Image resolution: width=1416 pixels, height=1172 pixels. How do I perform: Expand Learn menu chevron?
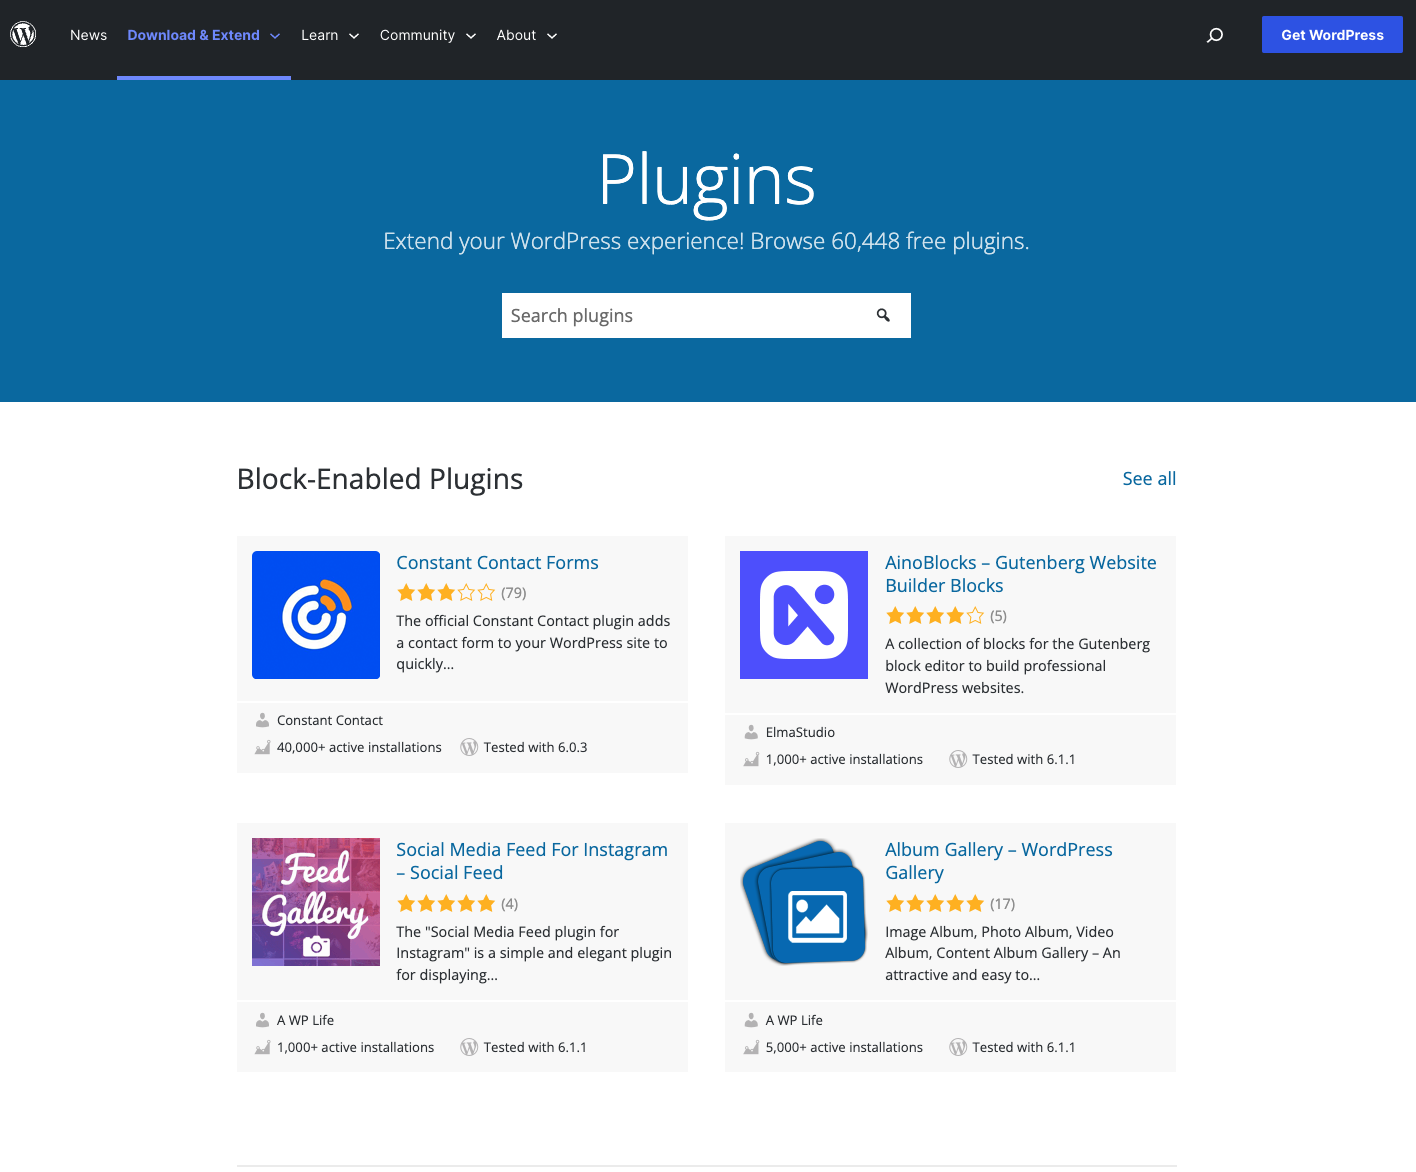[x=354, y=36]
